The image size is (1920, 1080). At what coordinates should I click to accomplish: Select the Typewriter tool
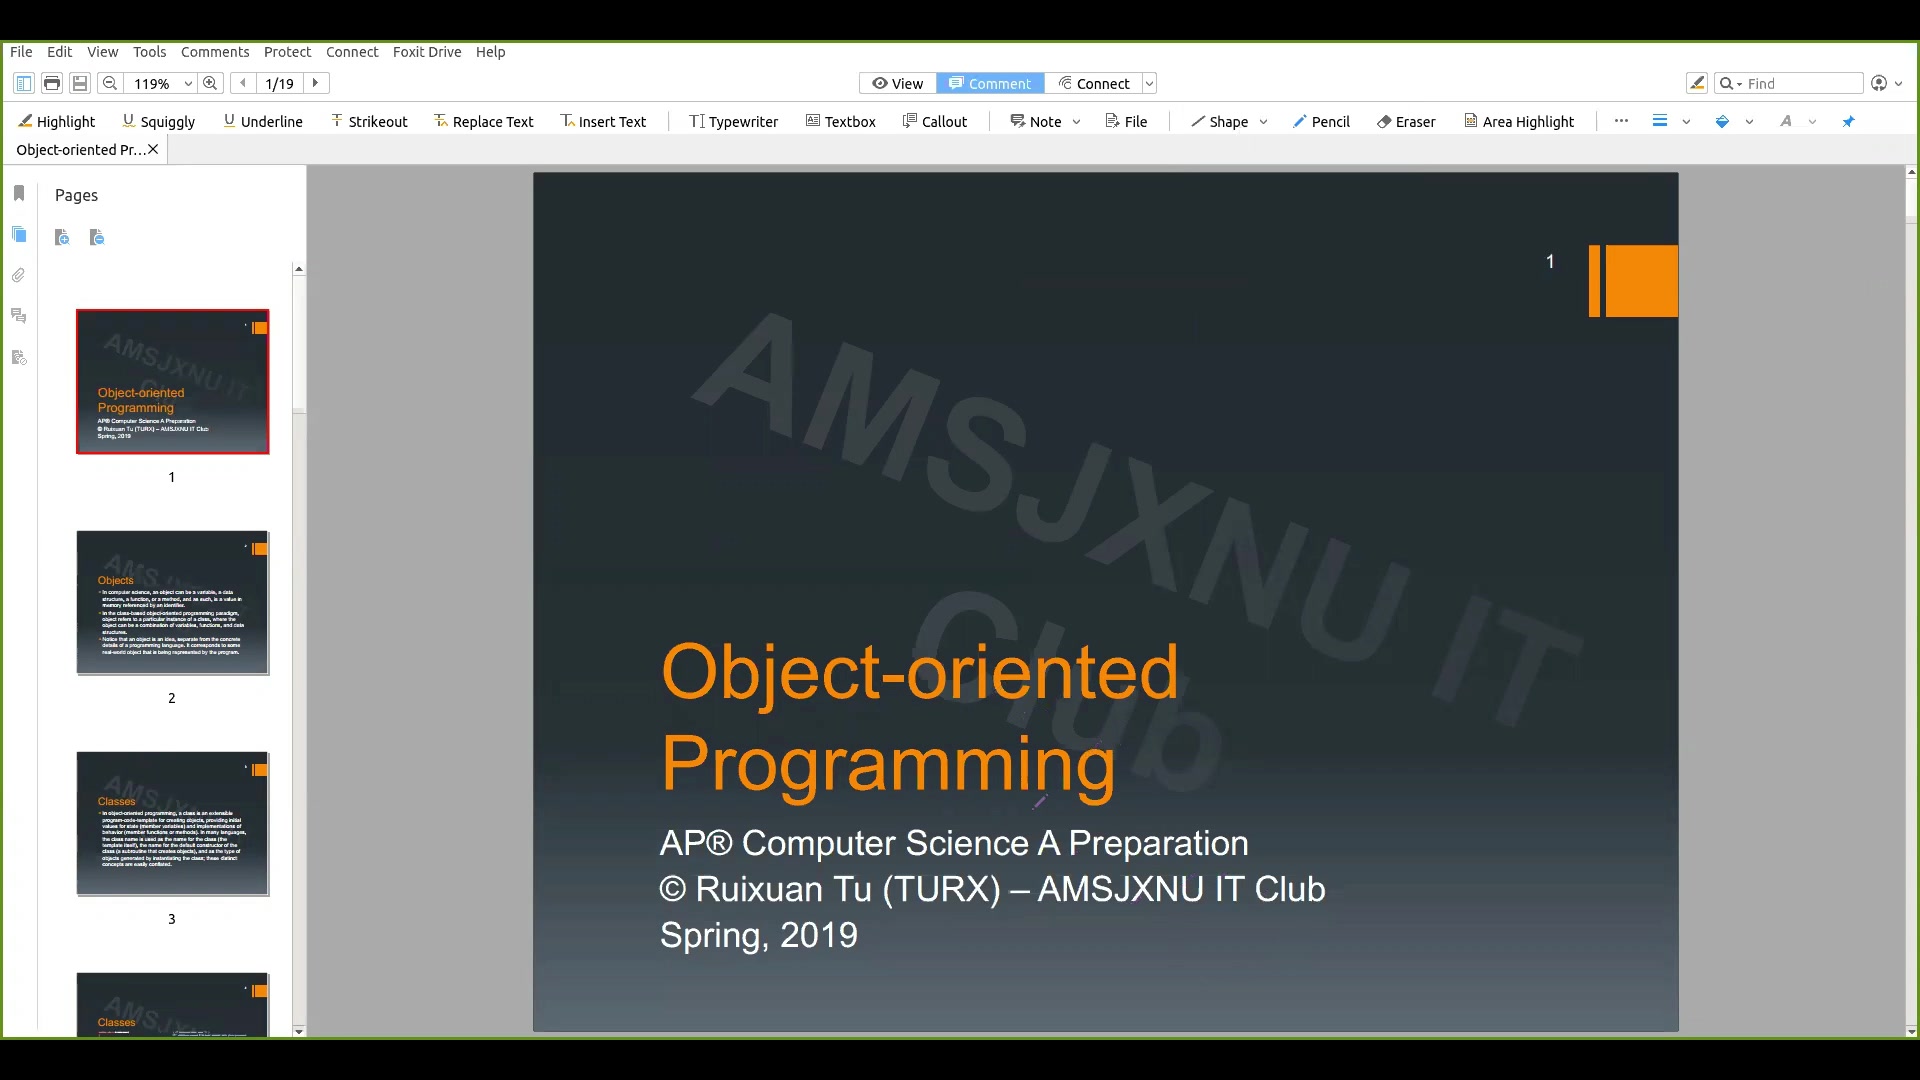click(733, 121)
